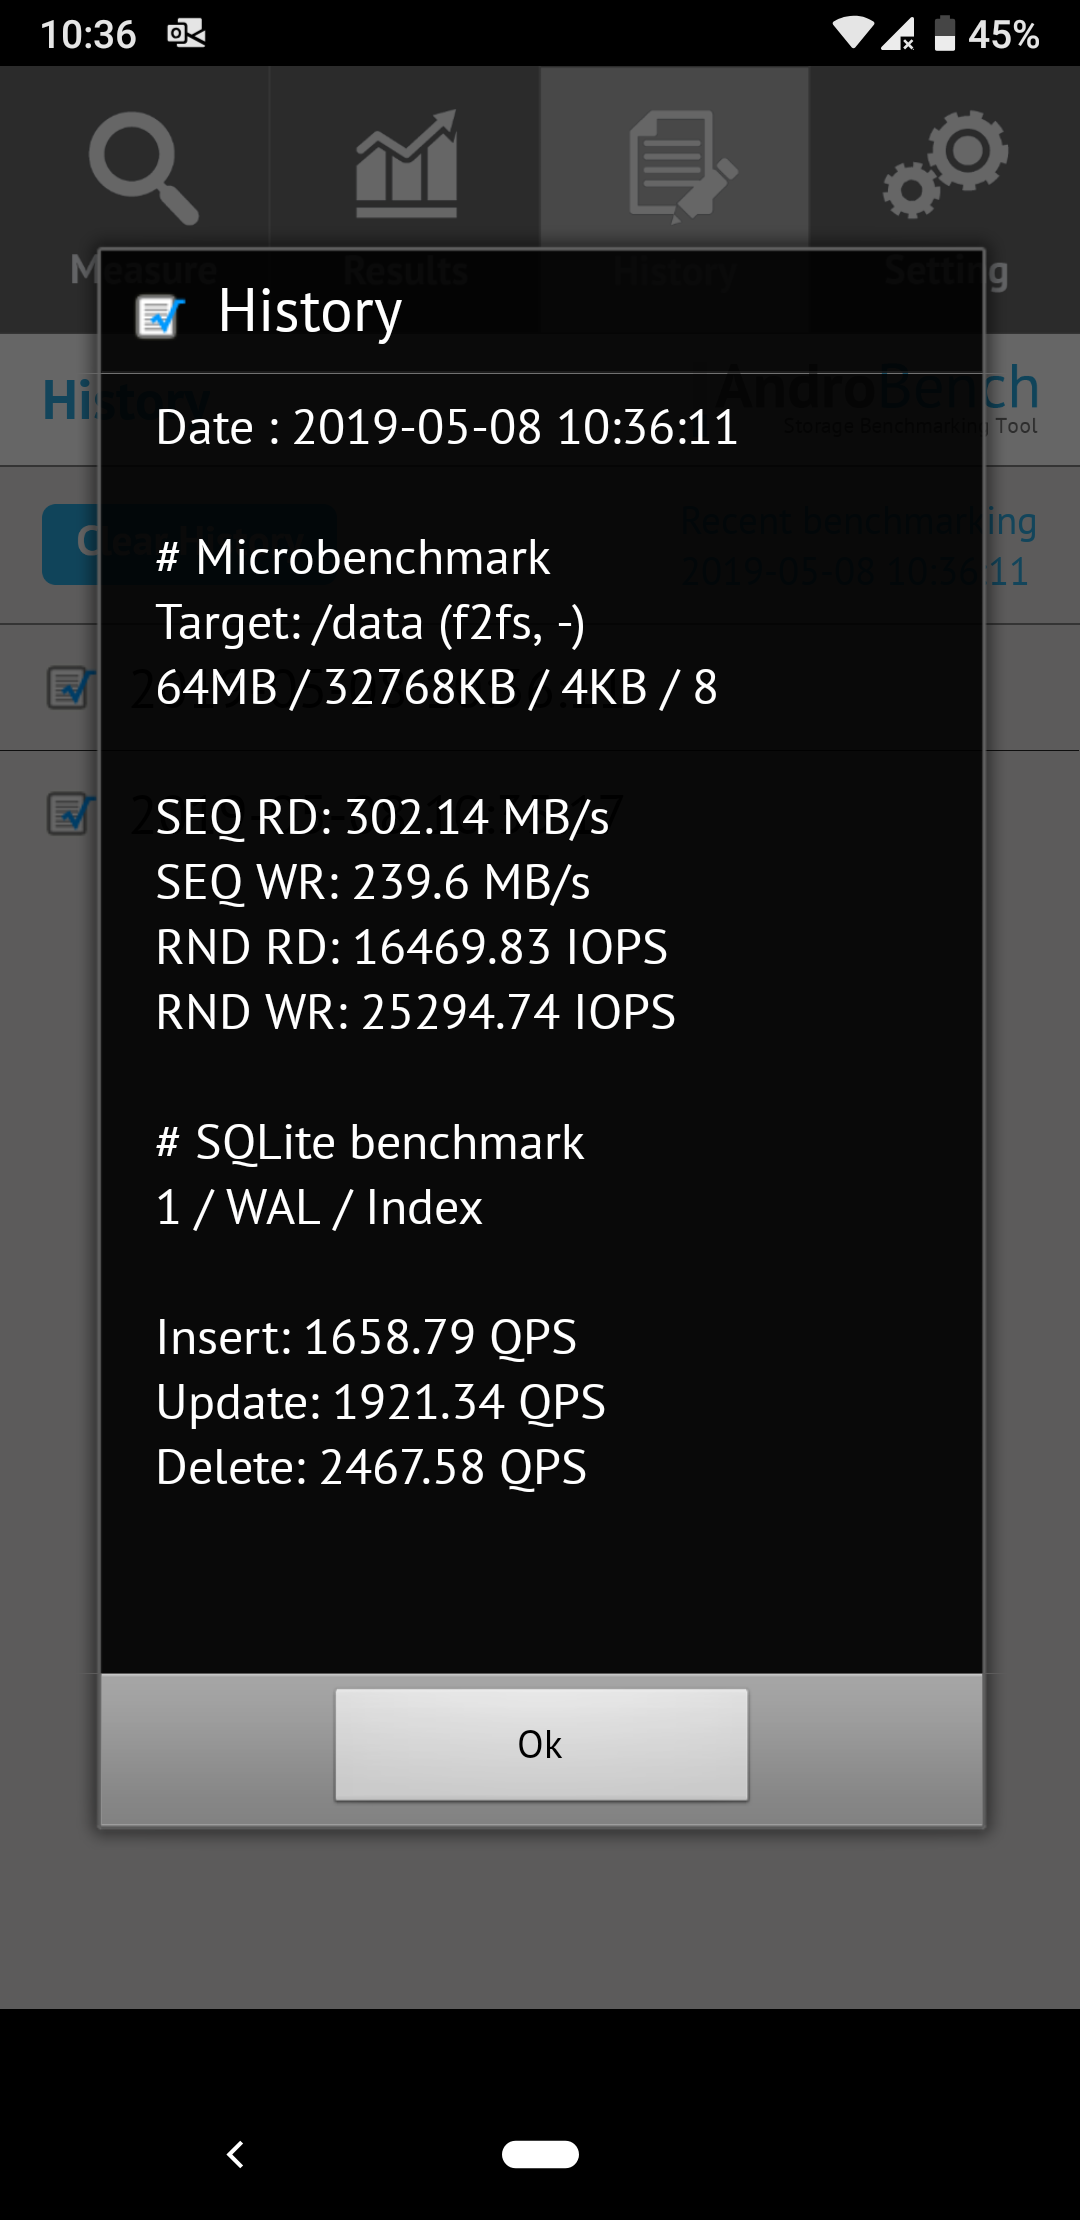
Task: Switch to the Results tab
Action: [405, 190]
